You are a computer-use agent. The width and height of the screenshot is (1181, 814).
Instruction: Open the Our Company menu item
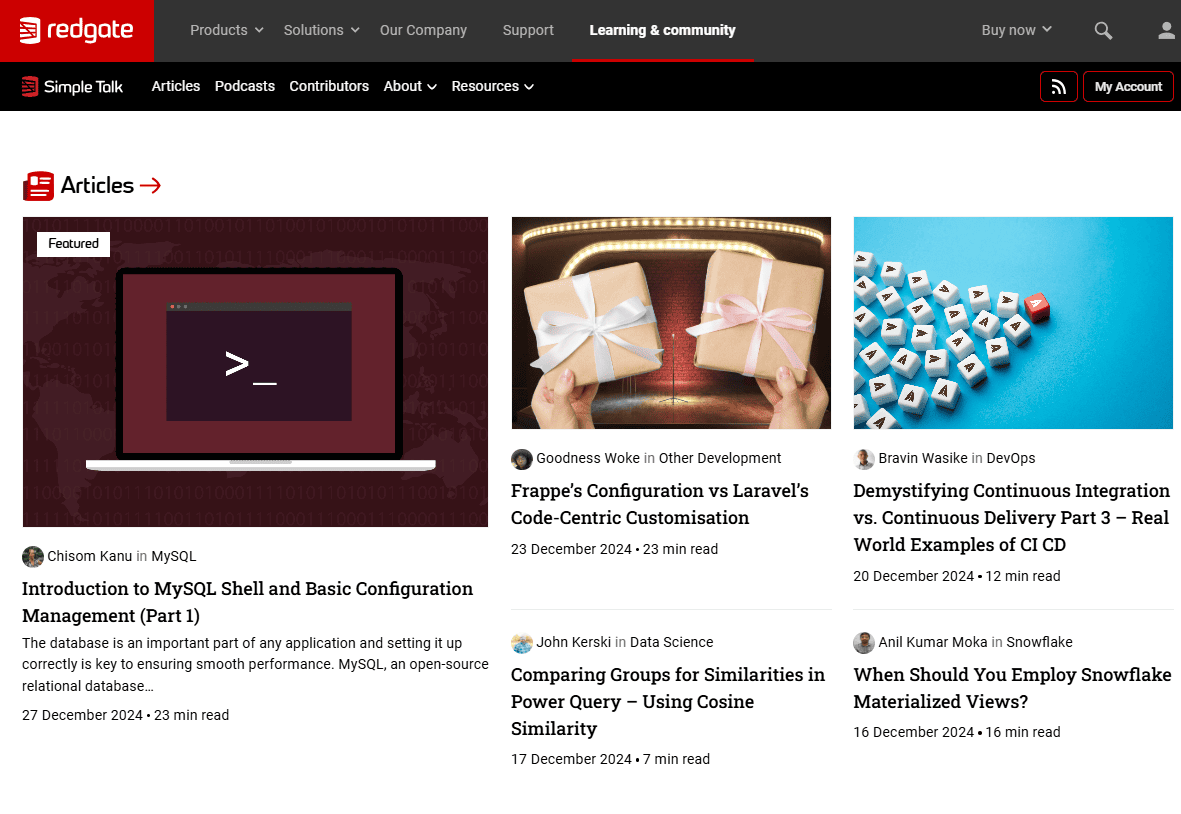tap(423, 30)
